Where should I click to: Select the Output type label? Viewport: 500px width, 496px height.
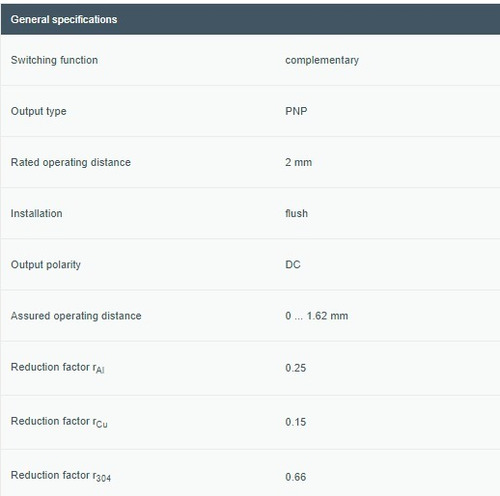pos(39,111)
